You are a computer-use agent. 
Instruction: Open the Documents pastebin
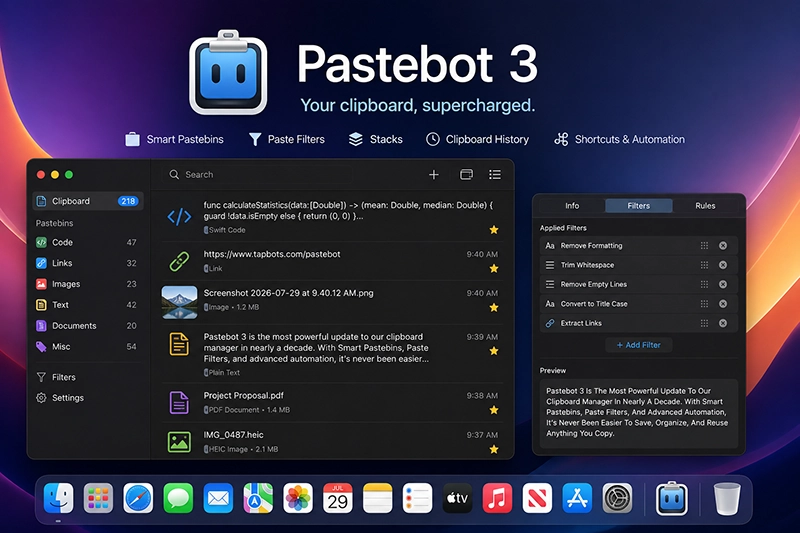(x=86, y=326)
